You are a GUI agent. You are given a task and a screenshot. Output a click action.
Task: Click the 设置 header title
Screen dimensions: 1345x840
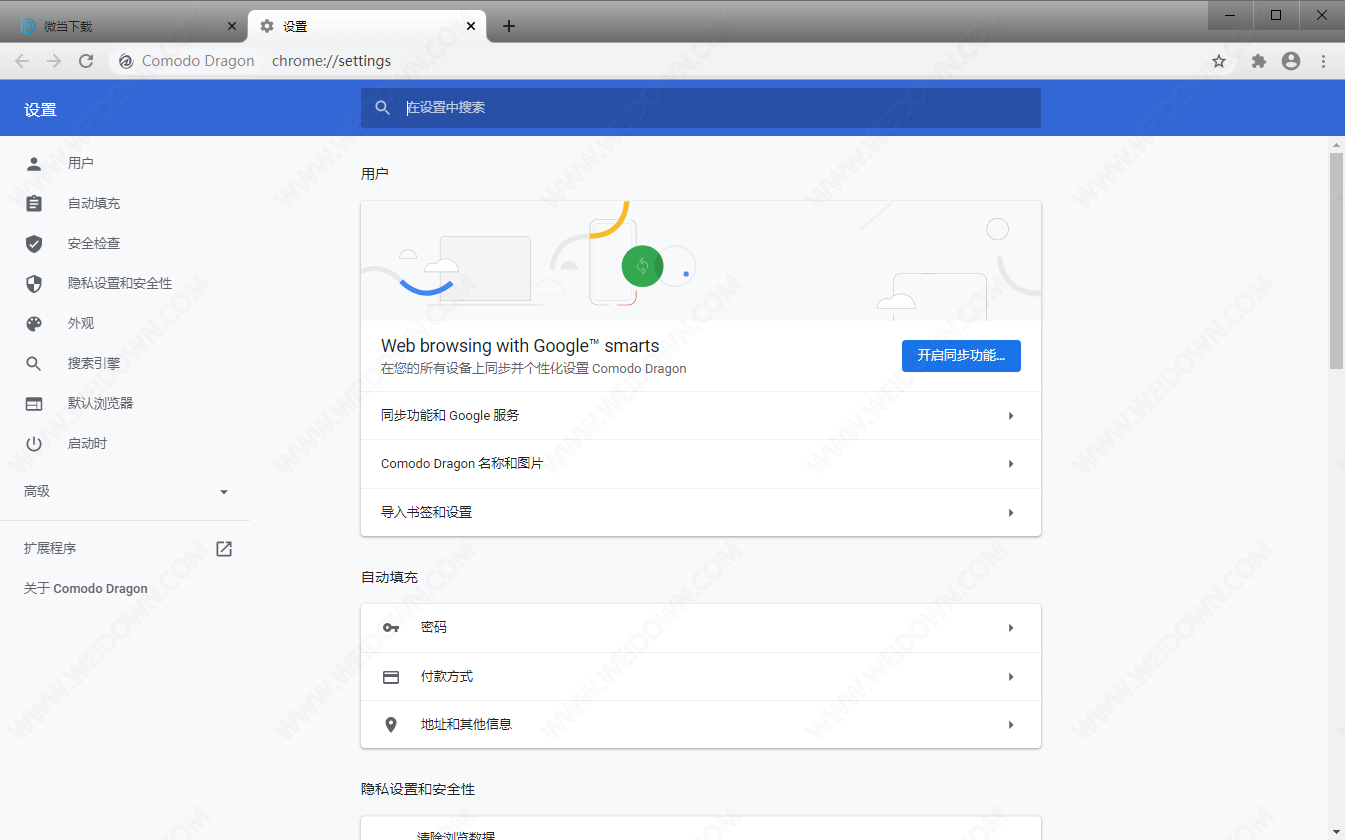[x=41, y=110]
